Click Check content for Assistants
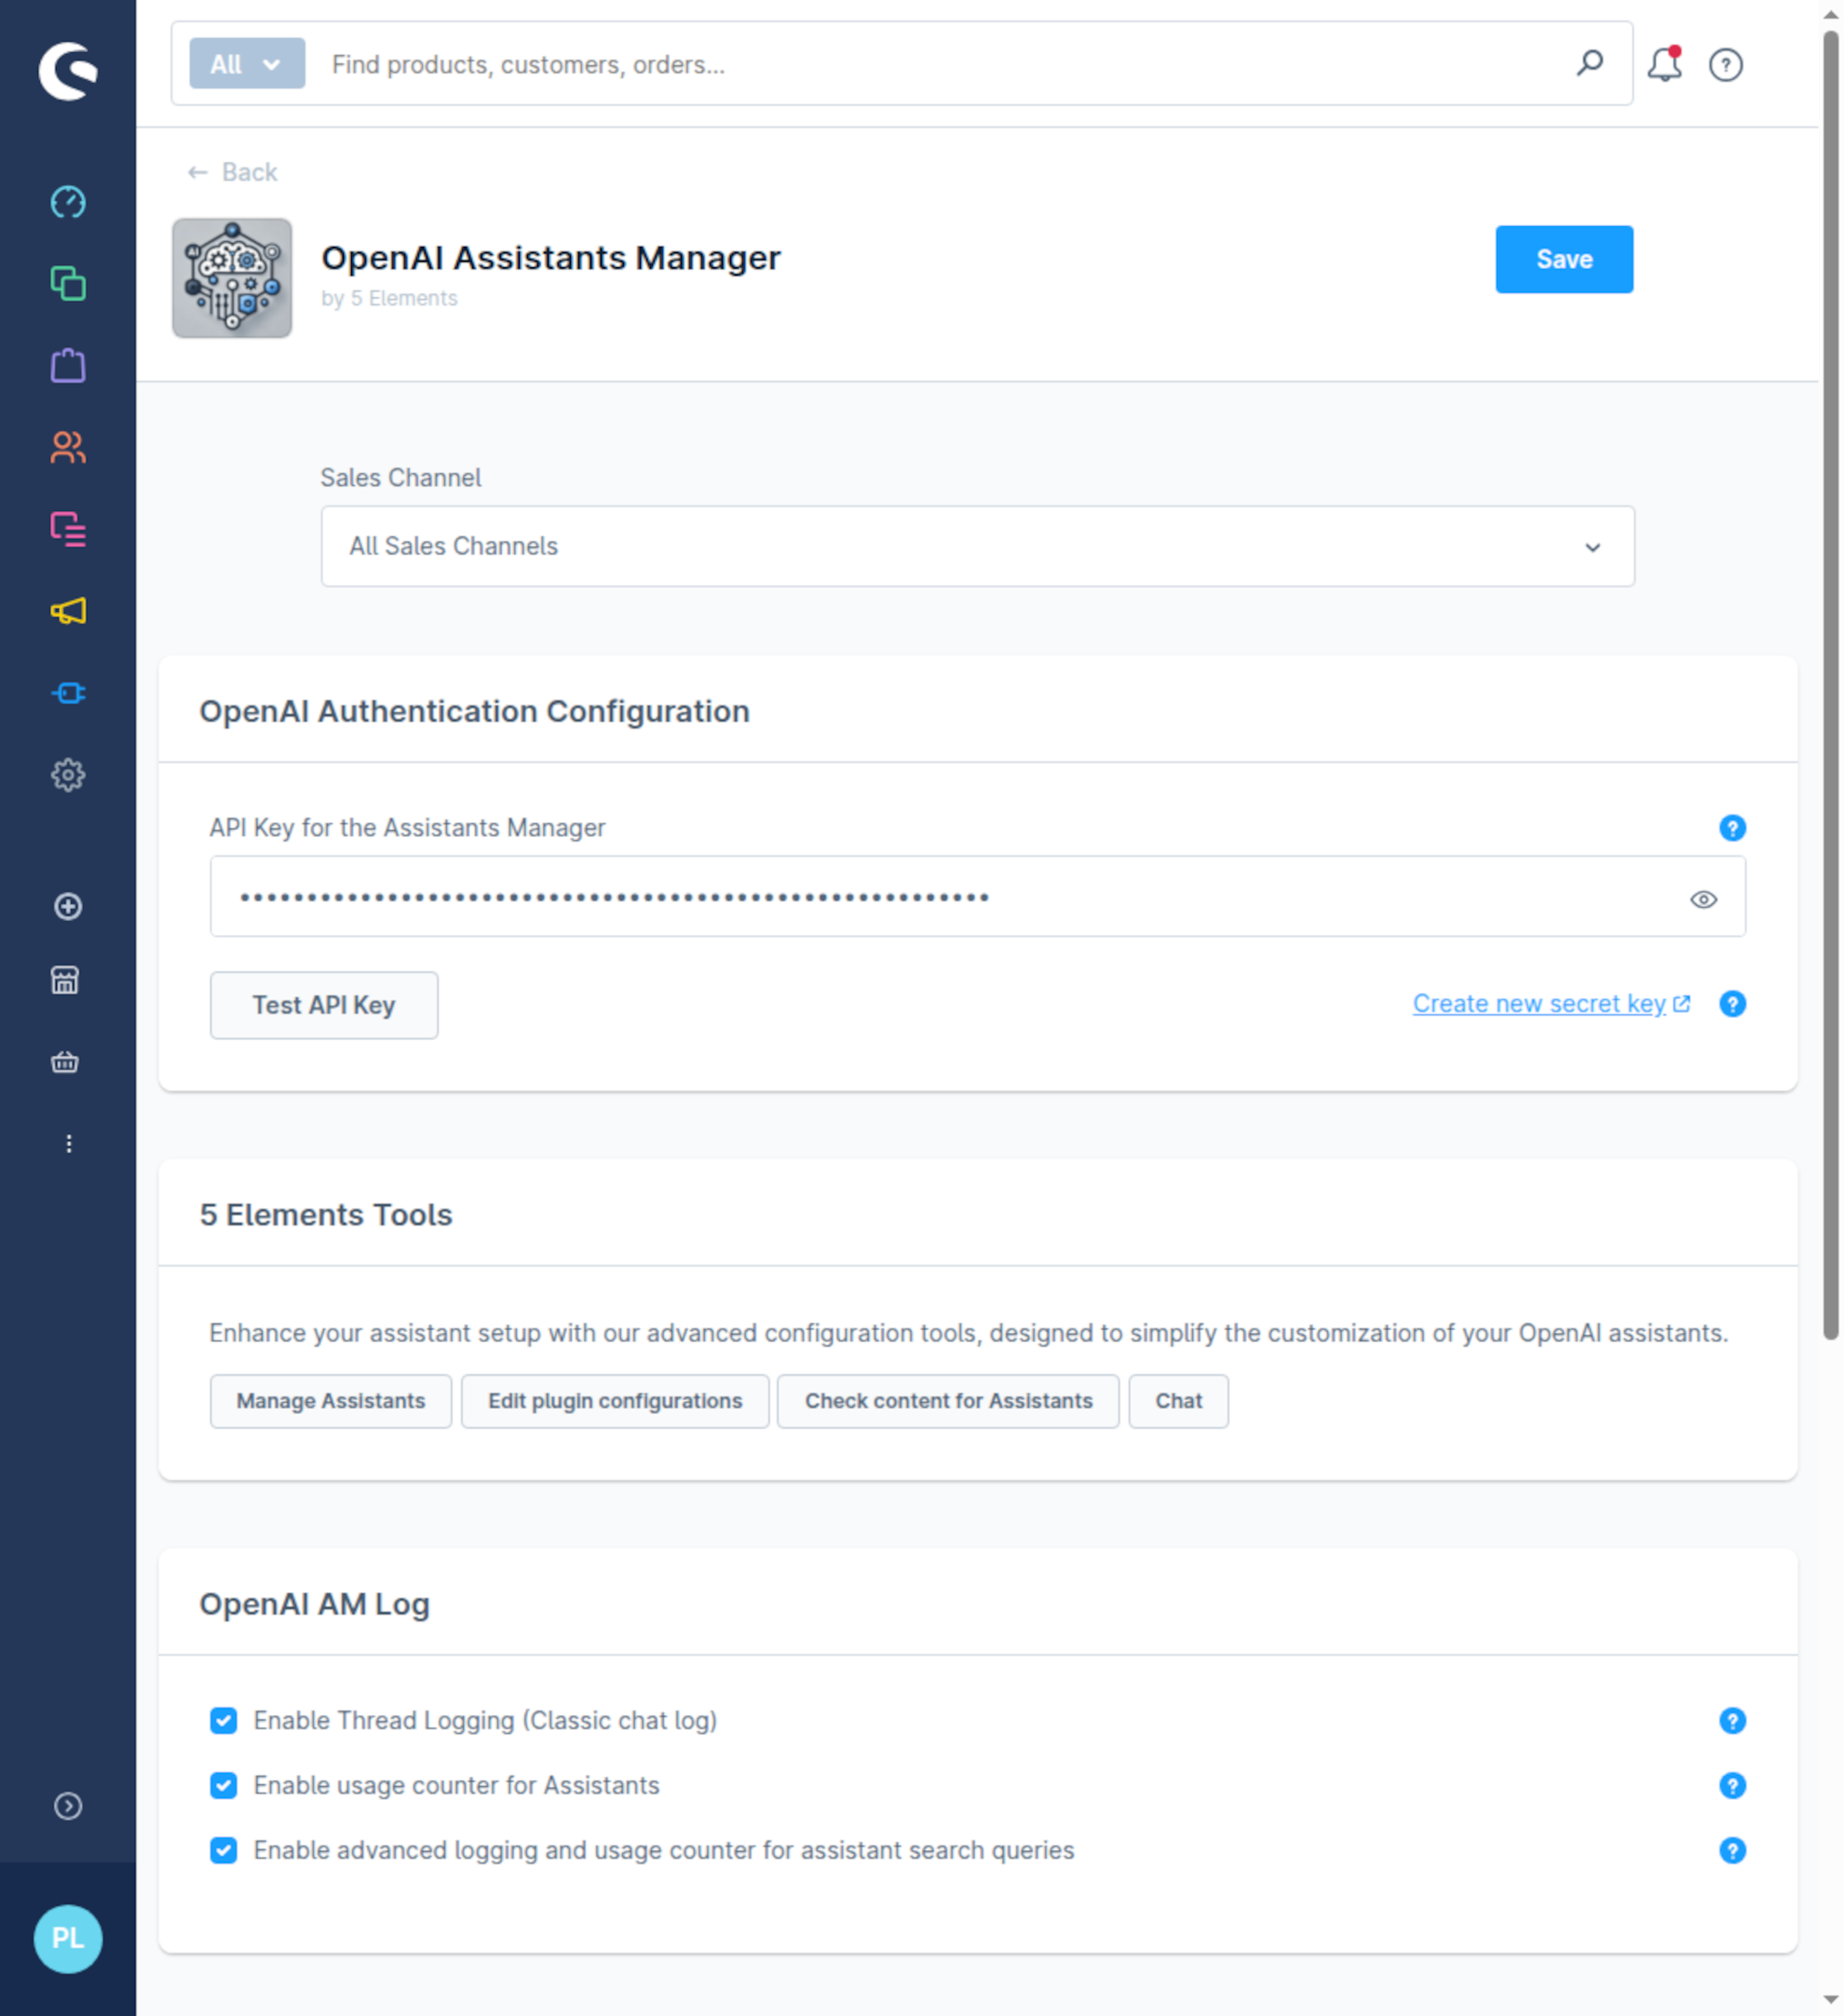1844x2016 pixels. coord(948,1401)
